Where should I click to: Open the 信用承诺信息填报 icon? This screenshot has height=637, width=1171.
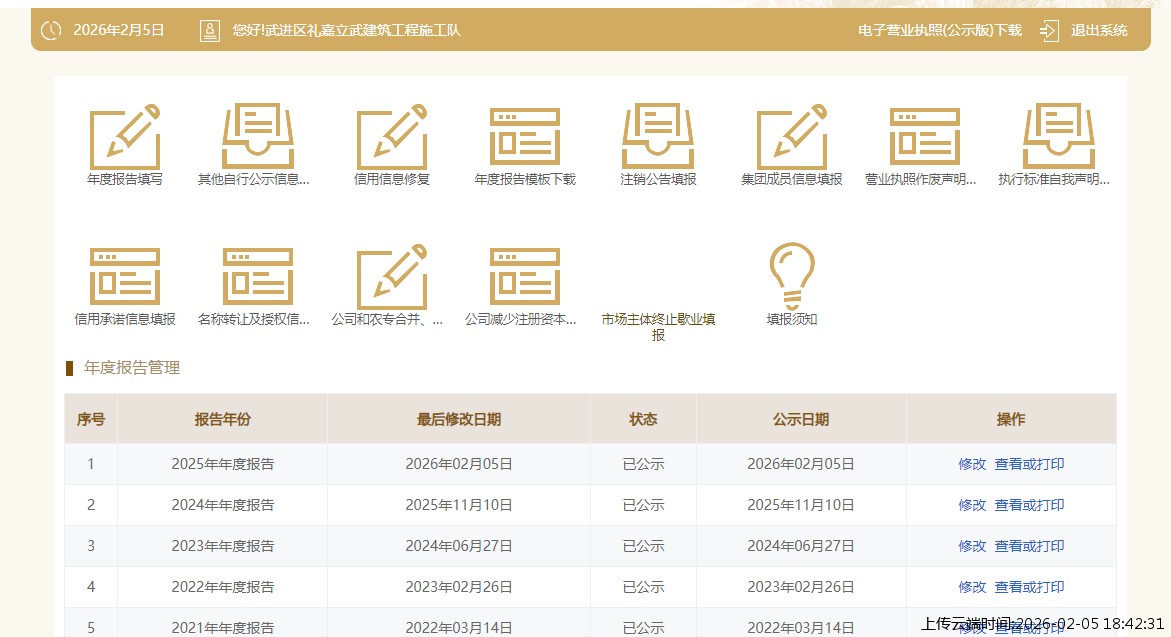(x=125, y=276)
